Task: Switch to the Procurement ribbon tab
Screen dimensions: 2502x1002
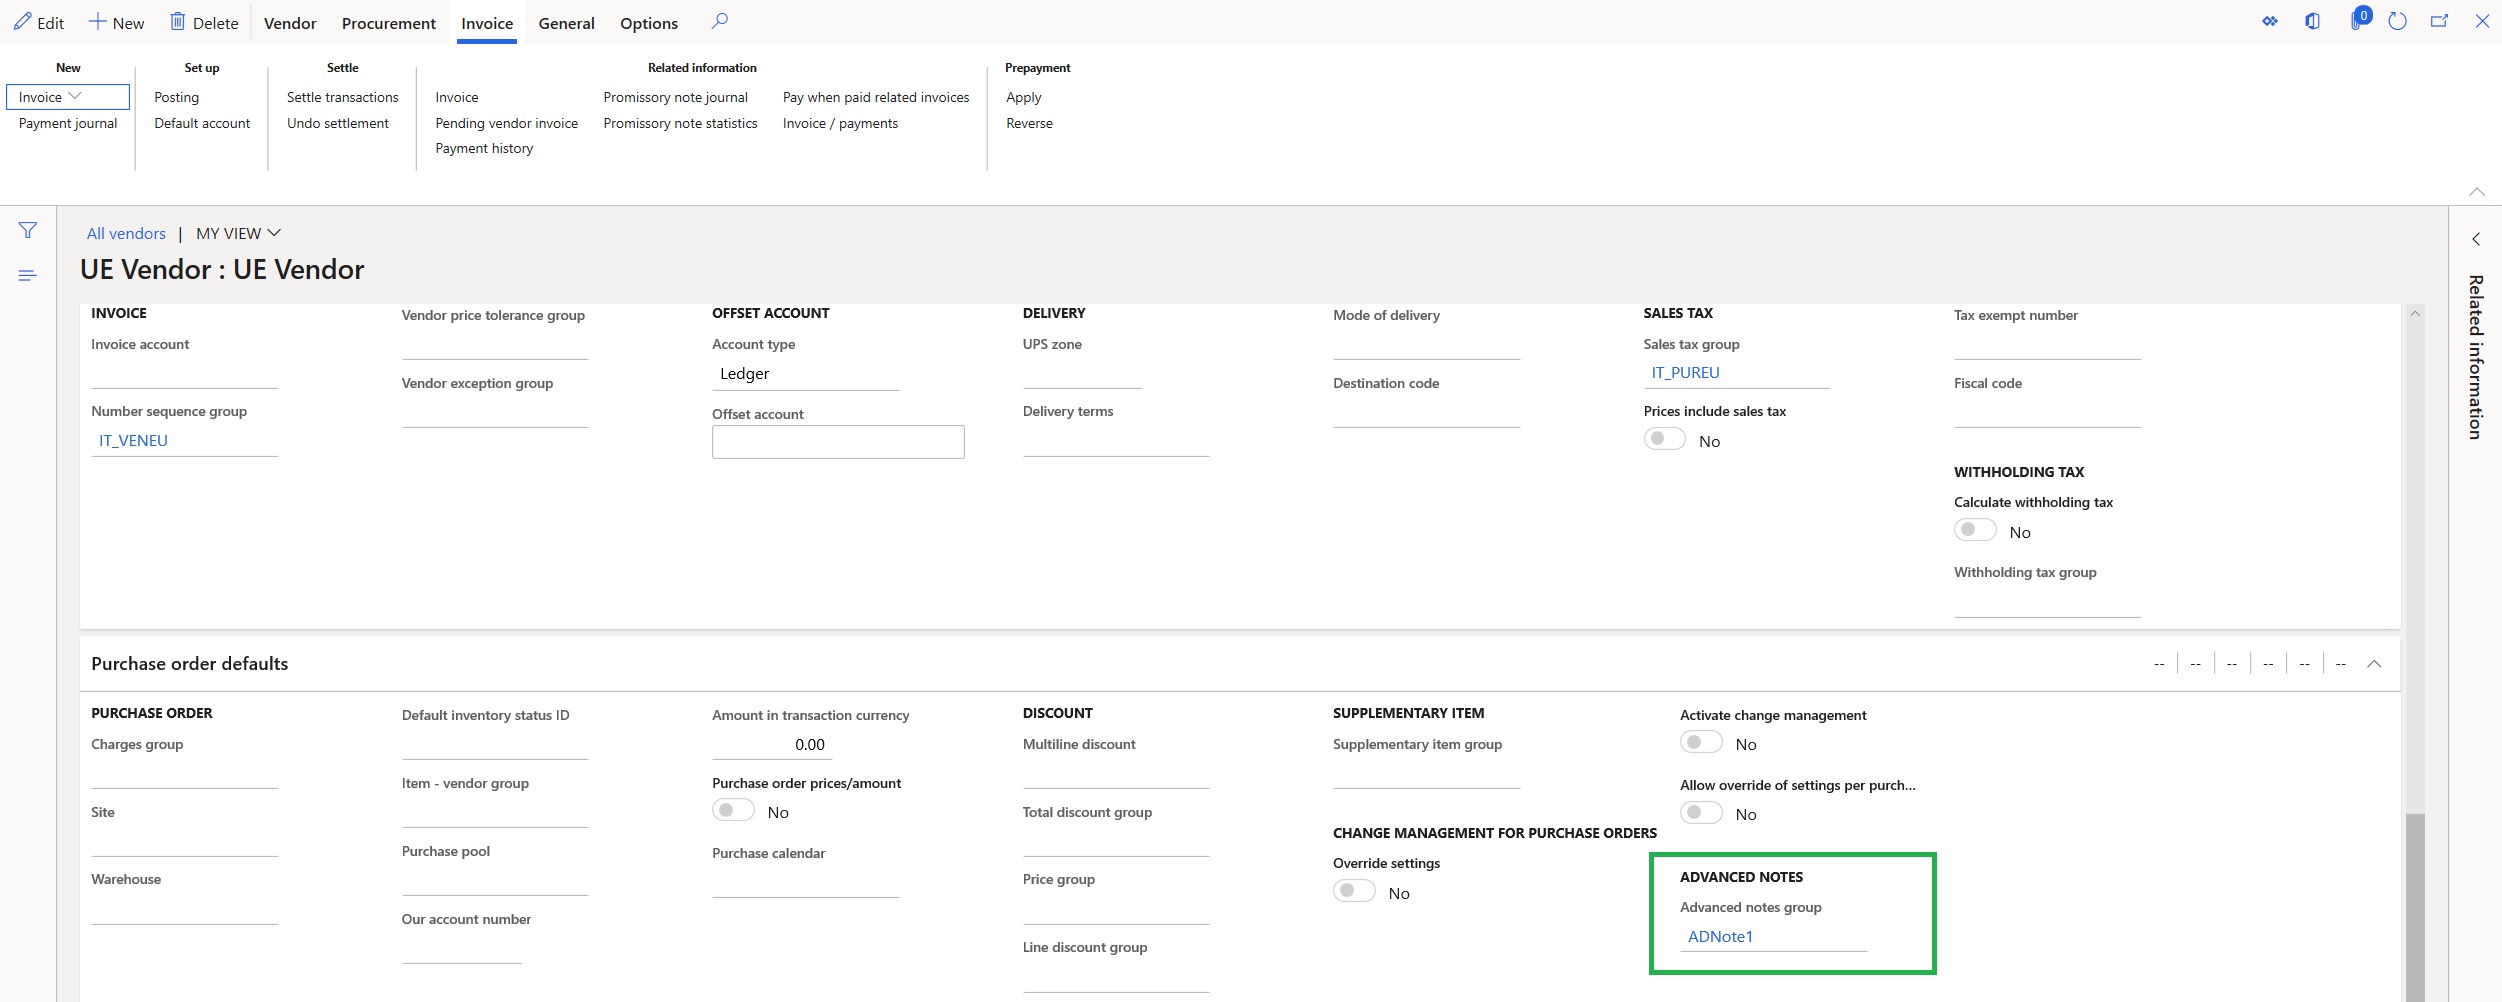Action: tap(388, 23)
